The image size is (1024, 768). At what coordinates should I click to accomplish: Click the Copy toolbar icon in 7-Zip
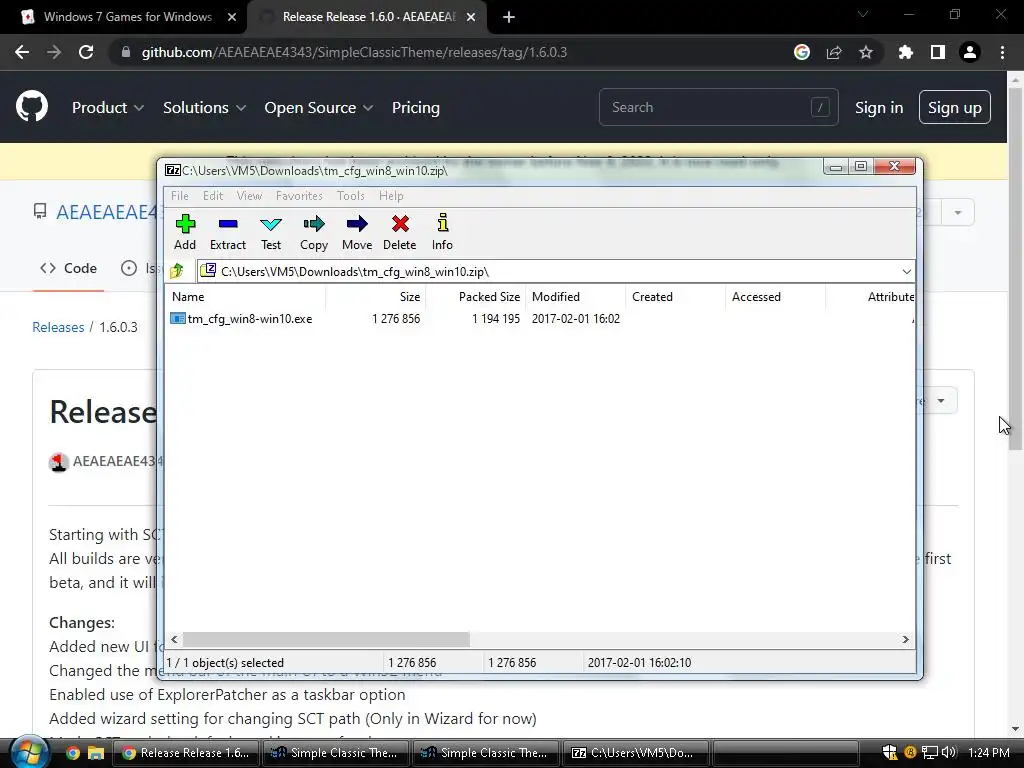[x=313, y=232]
